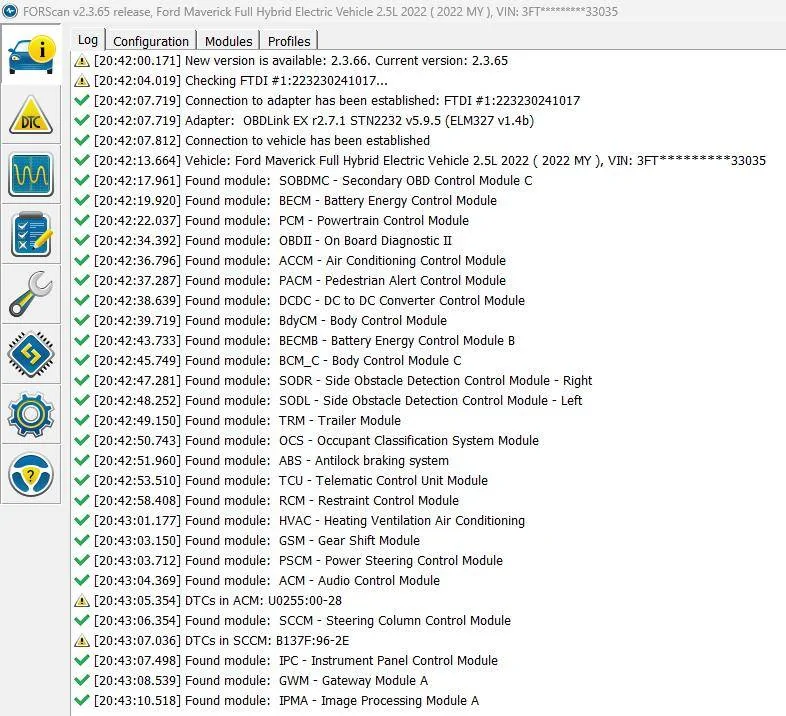Open the oscilloscope live data section
Image resolution: width=786 pixels, height=716 pixels.
pos(31,175)
